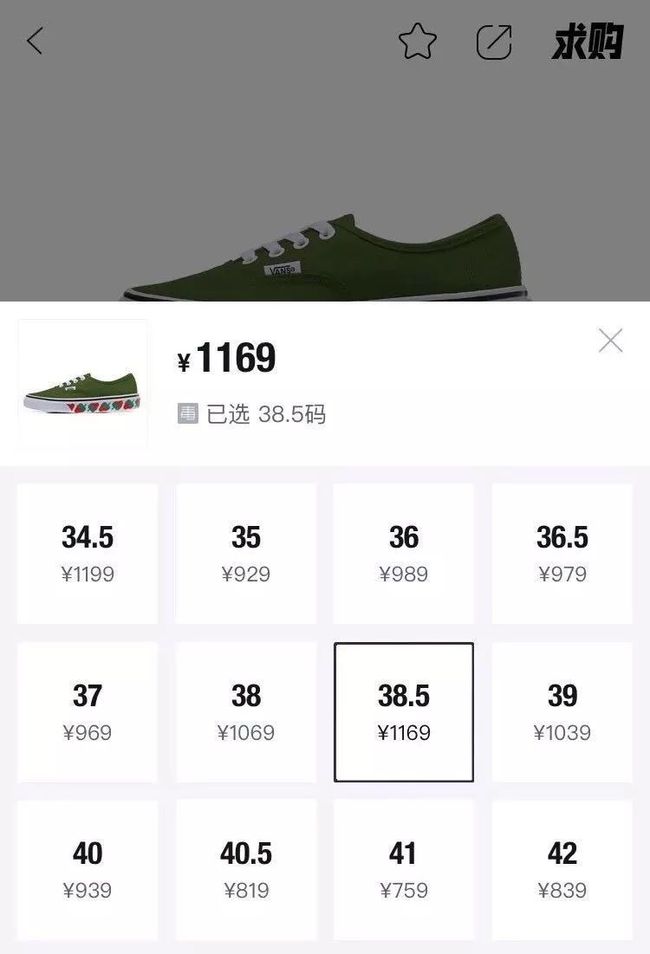
Task: Deselect the highlighted size 38.5
Action: [404, 712]
